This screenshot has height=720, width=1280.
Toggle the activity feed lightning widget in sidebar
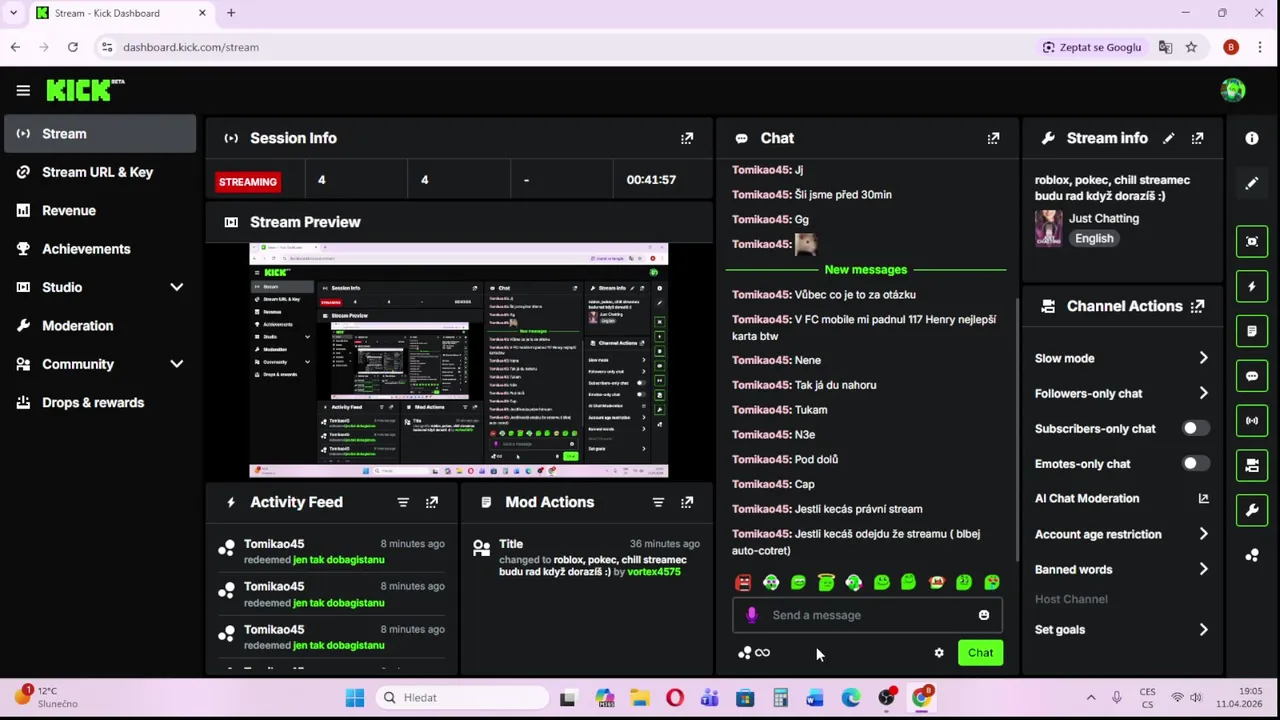[1252, 286]
